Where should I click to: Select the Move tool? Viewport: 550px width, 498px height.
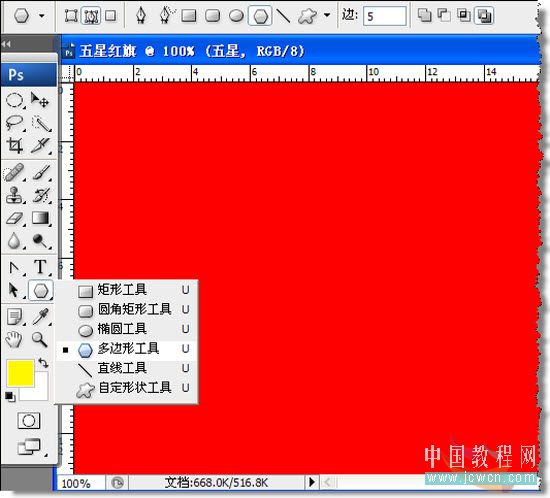(x=40, y=100)
